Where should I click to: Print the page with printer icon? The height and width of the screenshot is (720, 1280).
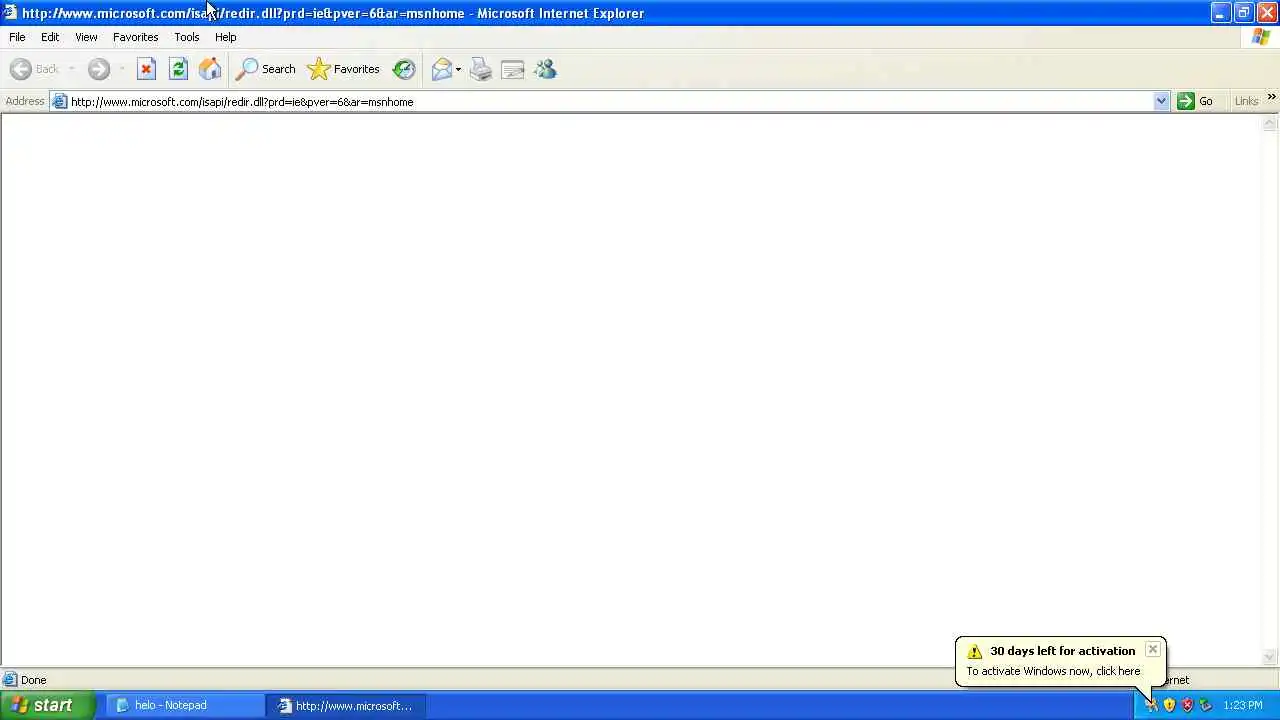(x=481, y=69)
